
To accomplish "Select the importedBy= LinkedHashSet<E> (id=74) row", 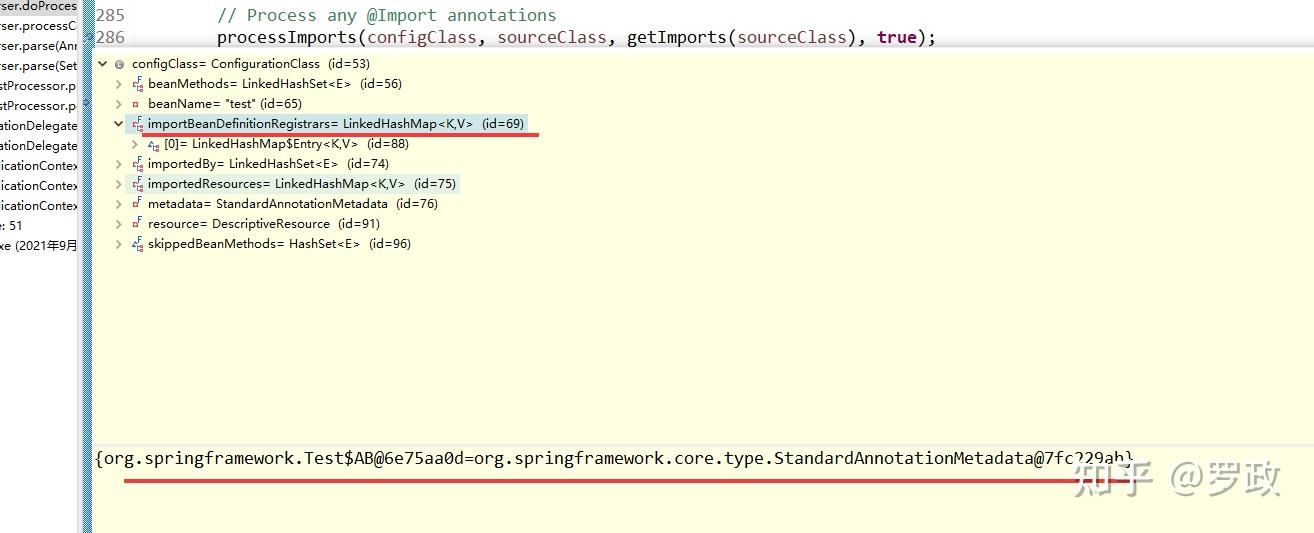I will point(268,164).
